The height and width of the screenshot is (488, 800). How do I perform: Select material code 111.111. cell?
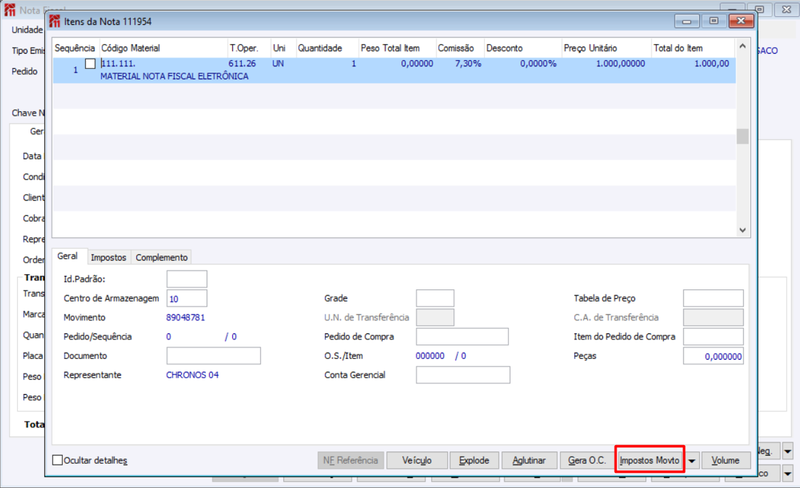(x=118, y=64)
